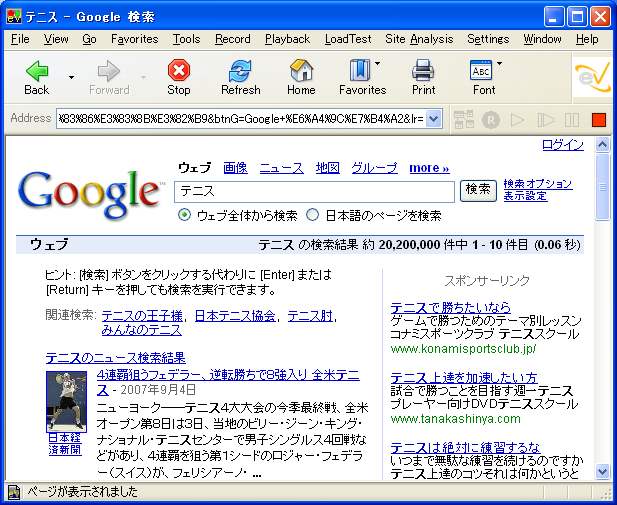Viewport: 617px width, 505px height.
Task: Reload the page with Refresh icon
Action: pos(240,71)
